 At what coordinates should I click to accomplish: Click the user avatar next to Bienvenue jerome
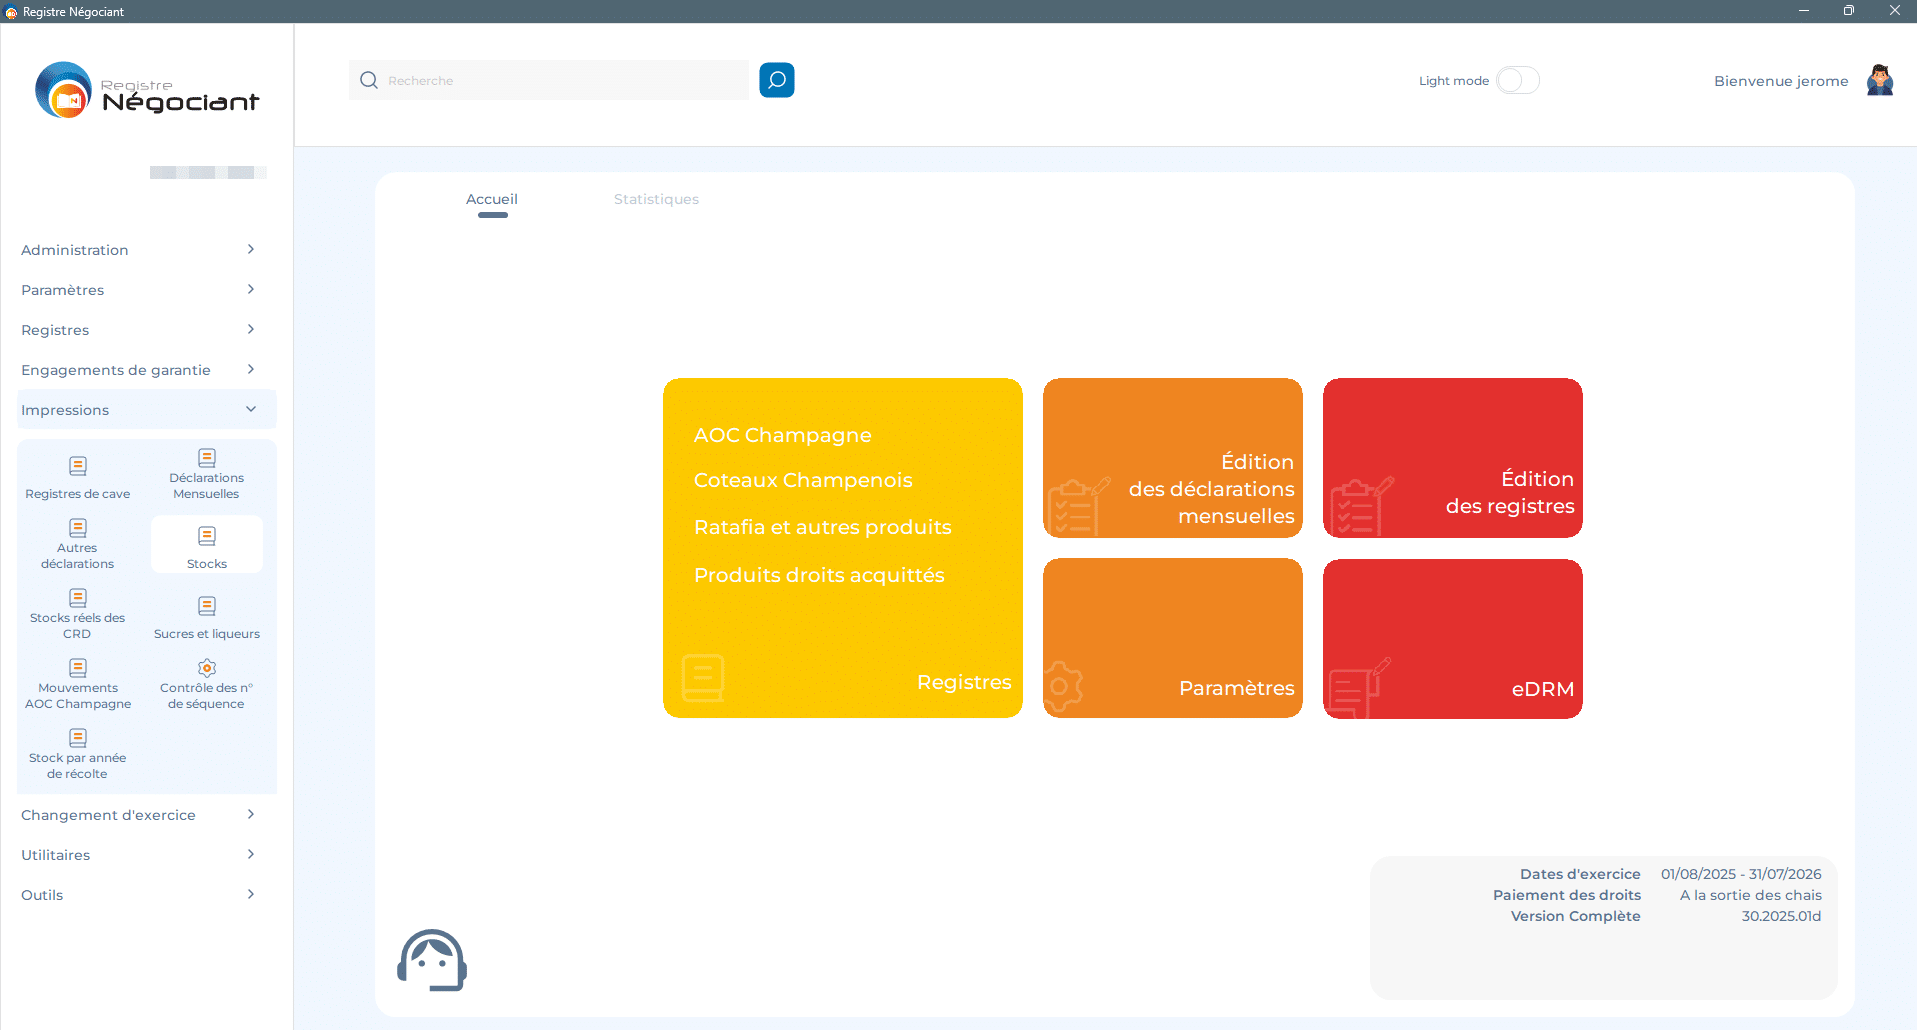pos(1879,80)
